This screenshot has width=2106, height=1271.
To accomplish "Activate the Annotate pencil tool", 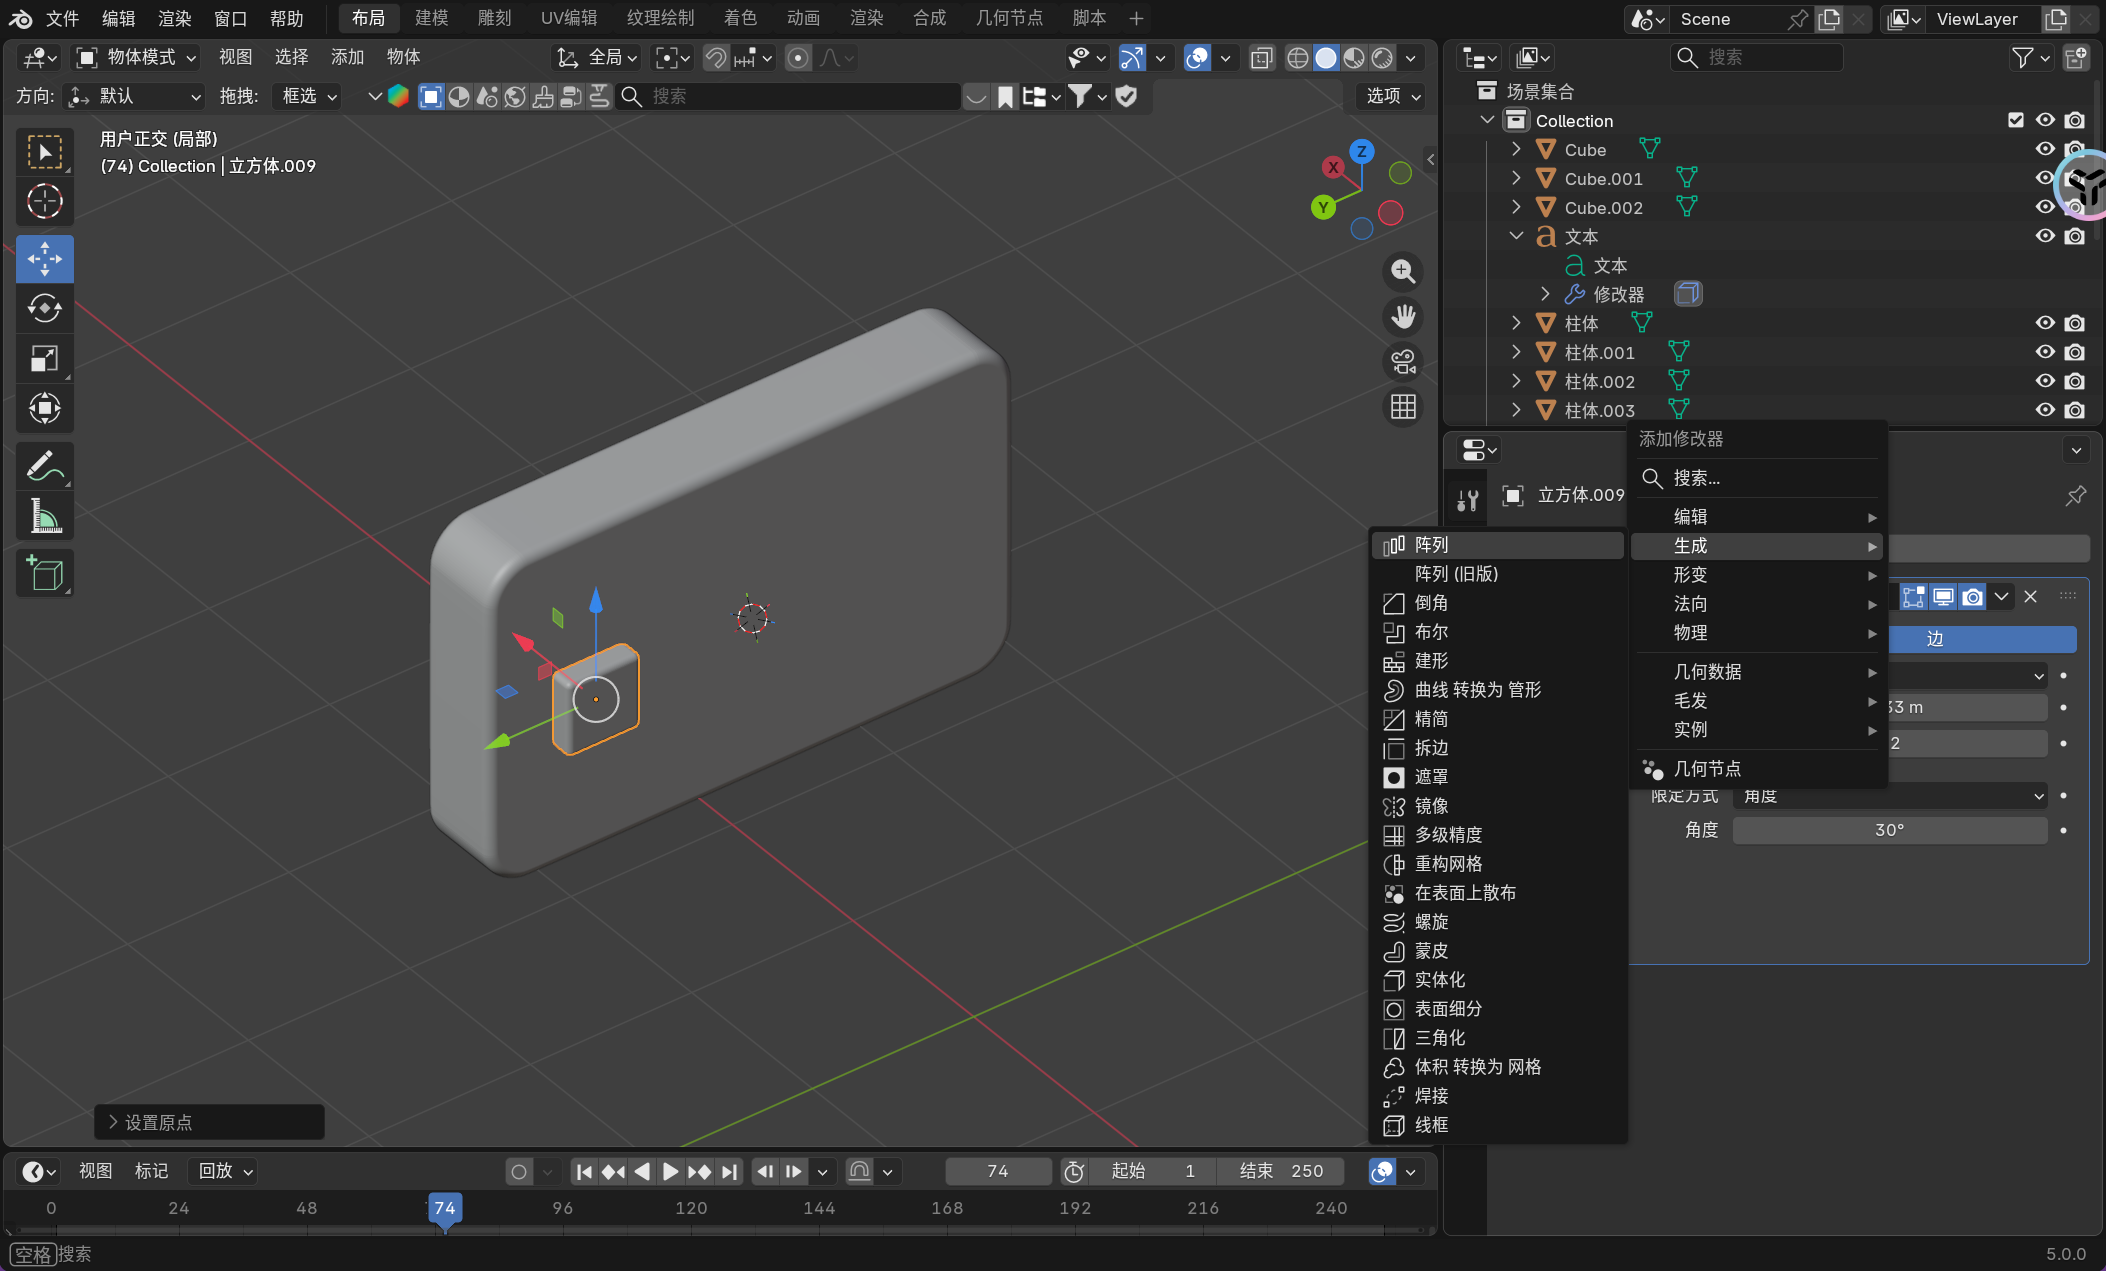I will point(44,466).
